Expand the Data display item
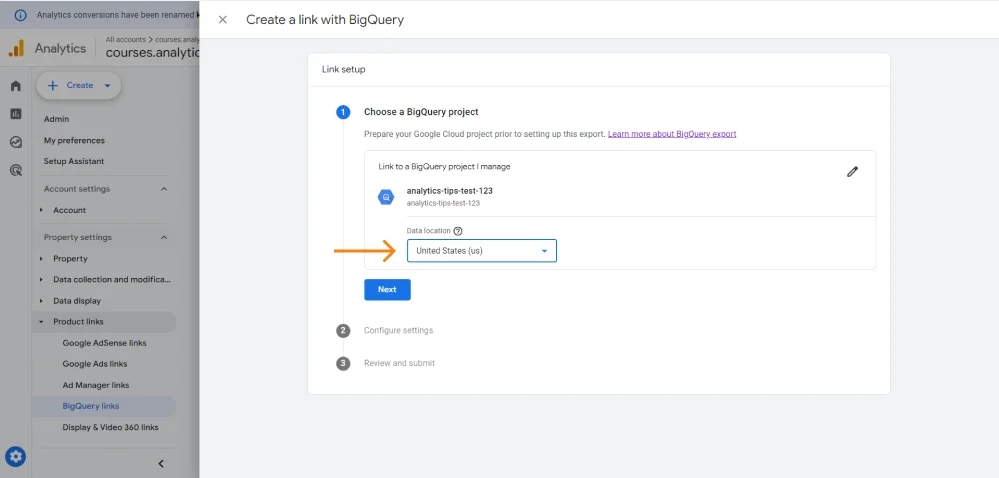999x478 pixels. 41,301
